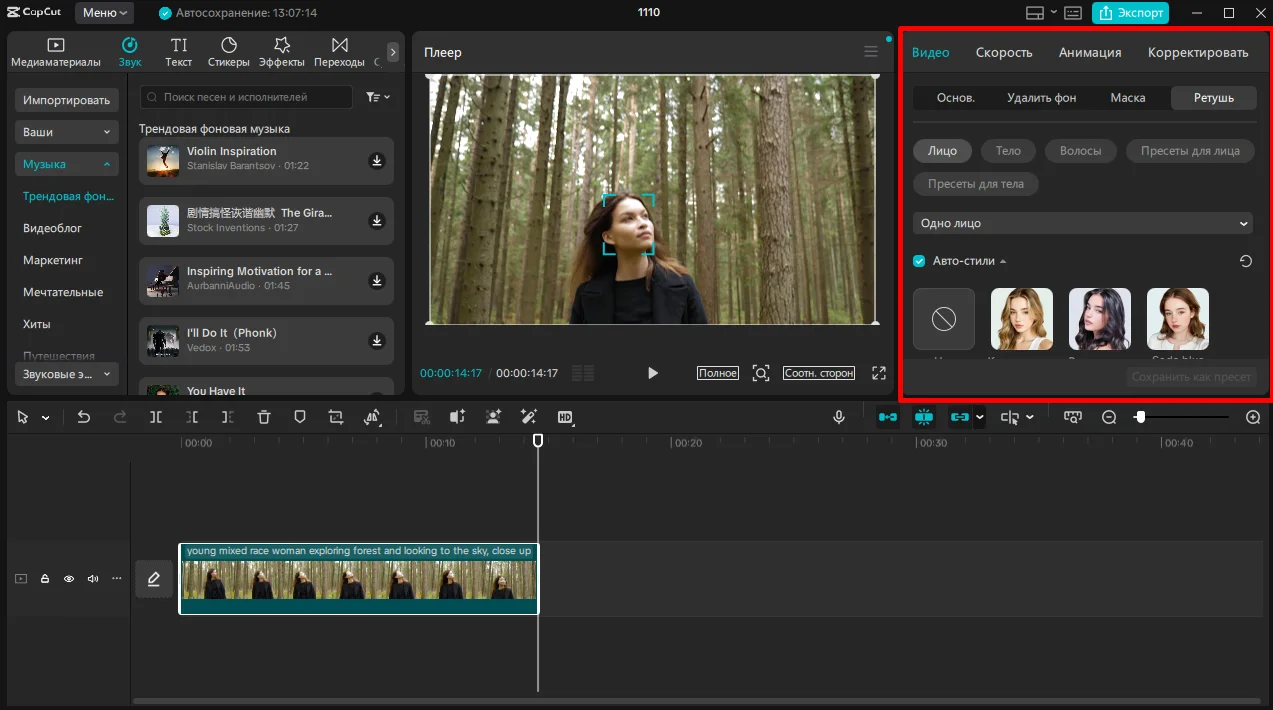Viewport: 1273px width, 710px height.
Task: Click the Импортировать button
Action: 67,100
